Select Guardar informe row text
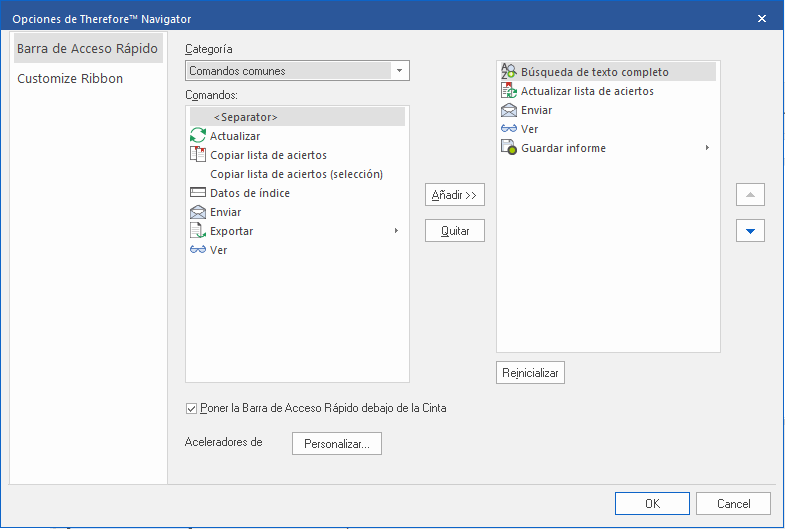785x529 pixels. tap(563, 148)
